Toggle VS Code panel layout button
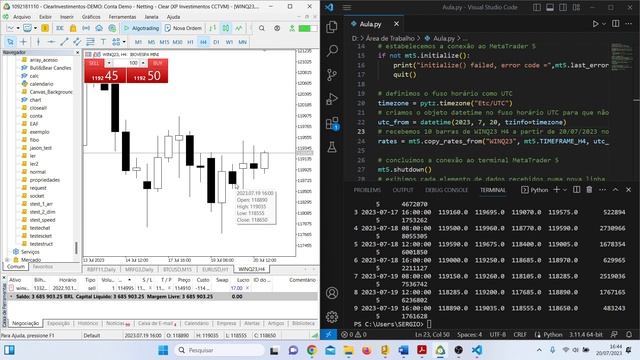 coord(550,7)
